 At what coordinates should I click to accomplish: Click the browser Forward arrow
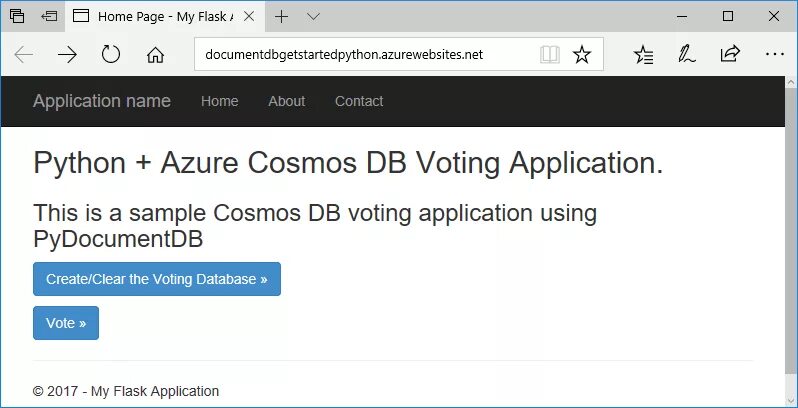(x=67, y=55)
